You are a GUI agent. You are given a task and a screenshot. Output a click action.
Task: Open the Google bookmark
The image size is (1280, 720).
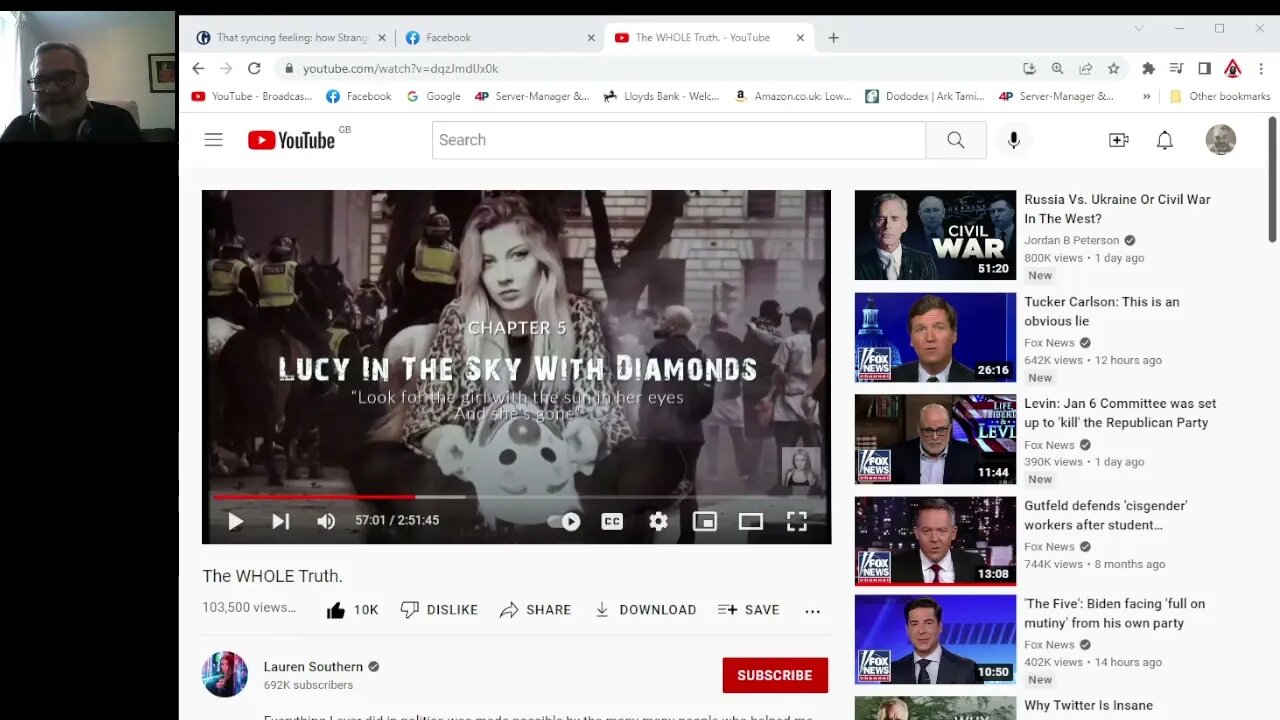434,96
